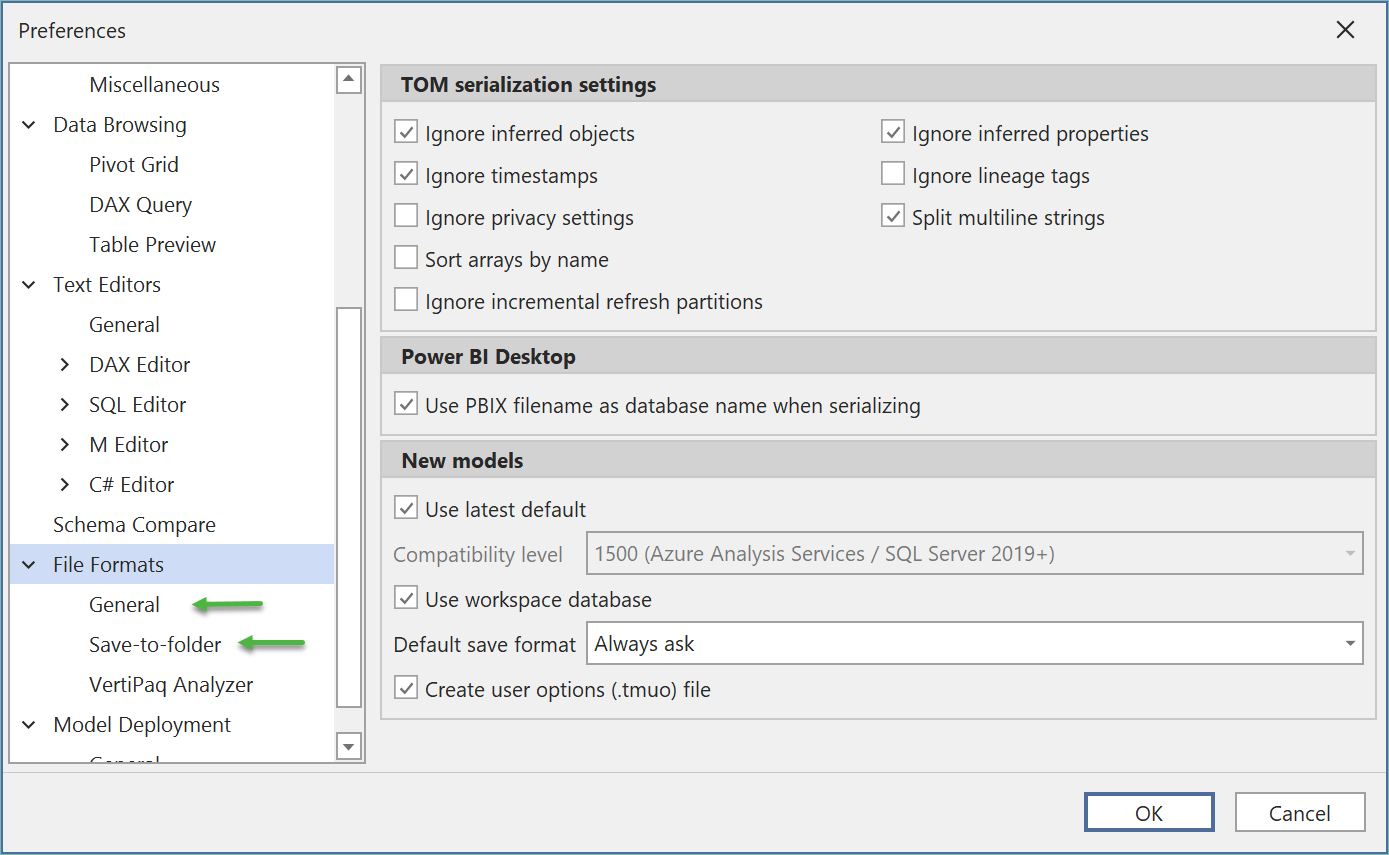
Task: Collapse the File Formats section
Action: click(x=28, y=564)
